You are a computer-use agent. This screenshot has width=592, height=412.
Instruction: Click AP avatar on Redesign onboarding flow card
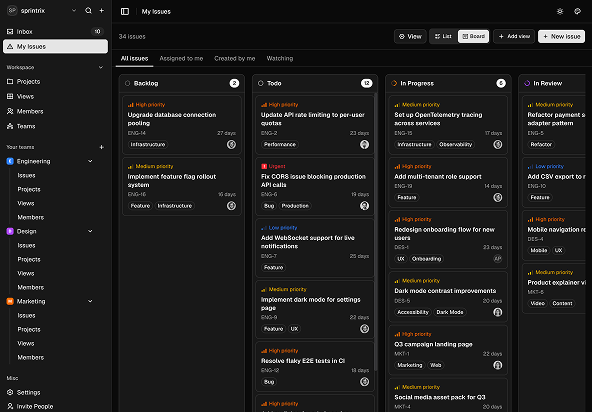coord(498,259)
